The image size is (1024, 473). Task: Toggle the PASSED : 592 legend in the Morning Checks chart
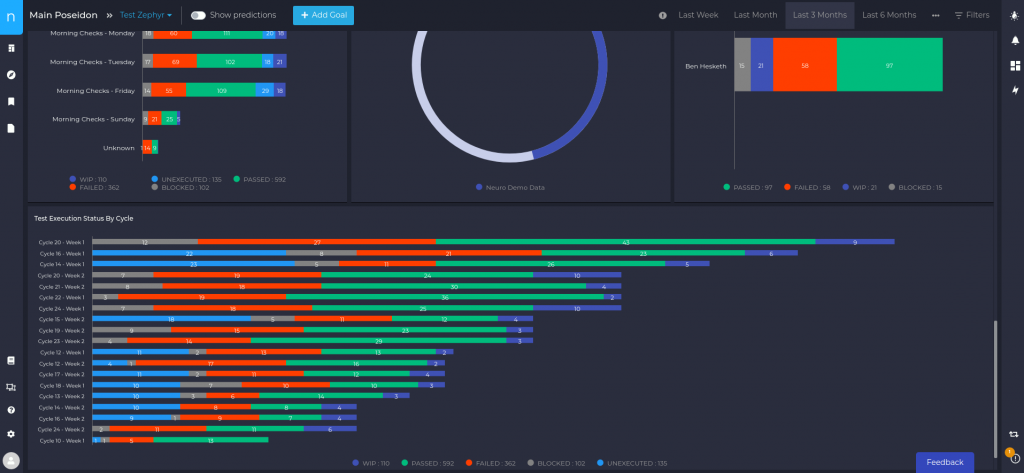[x=259, y=179]
